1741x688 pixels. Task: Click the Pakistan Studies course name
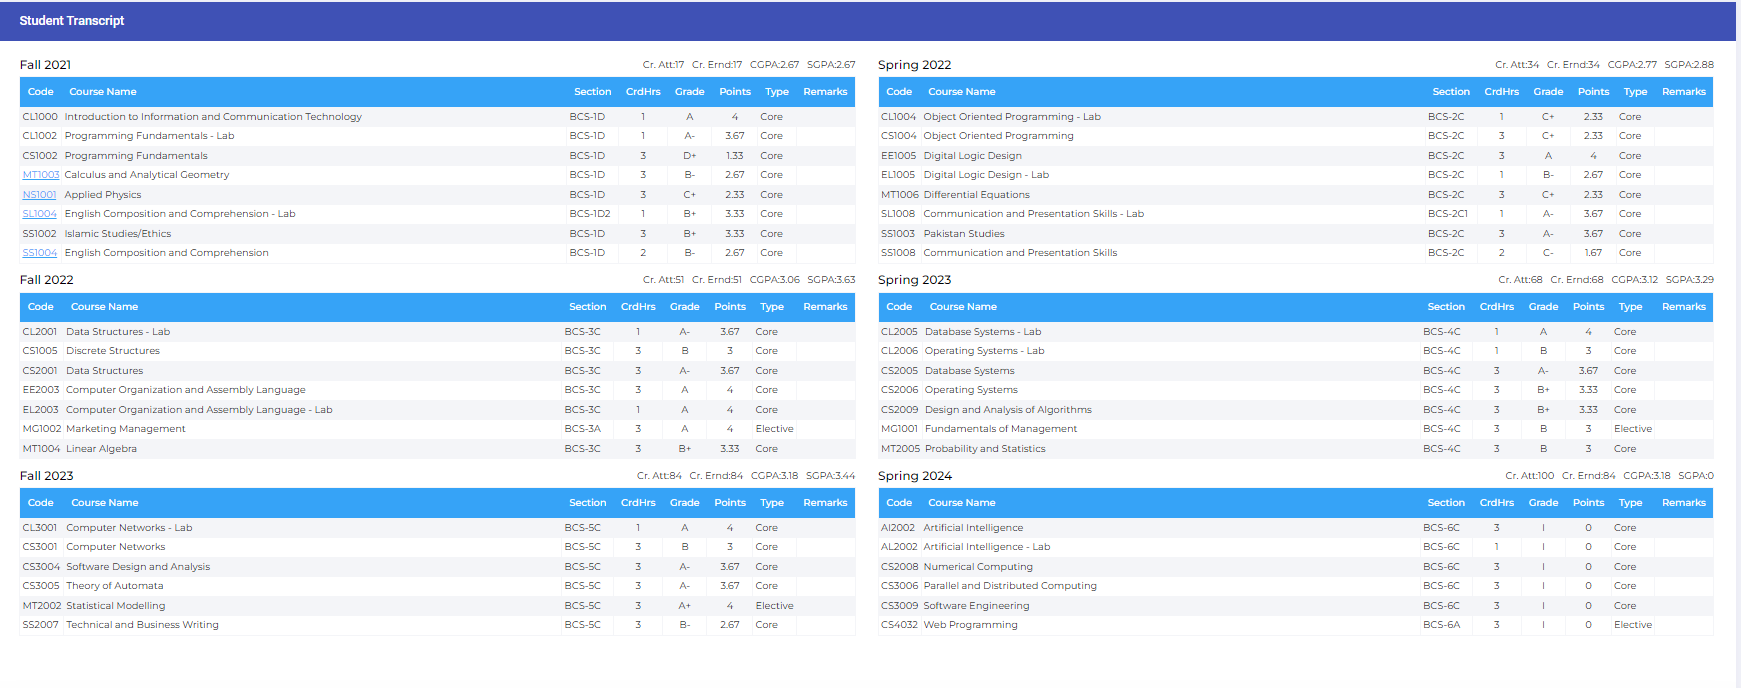pyautogui.click(x=963, y=234)
